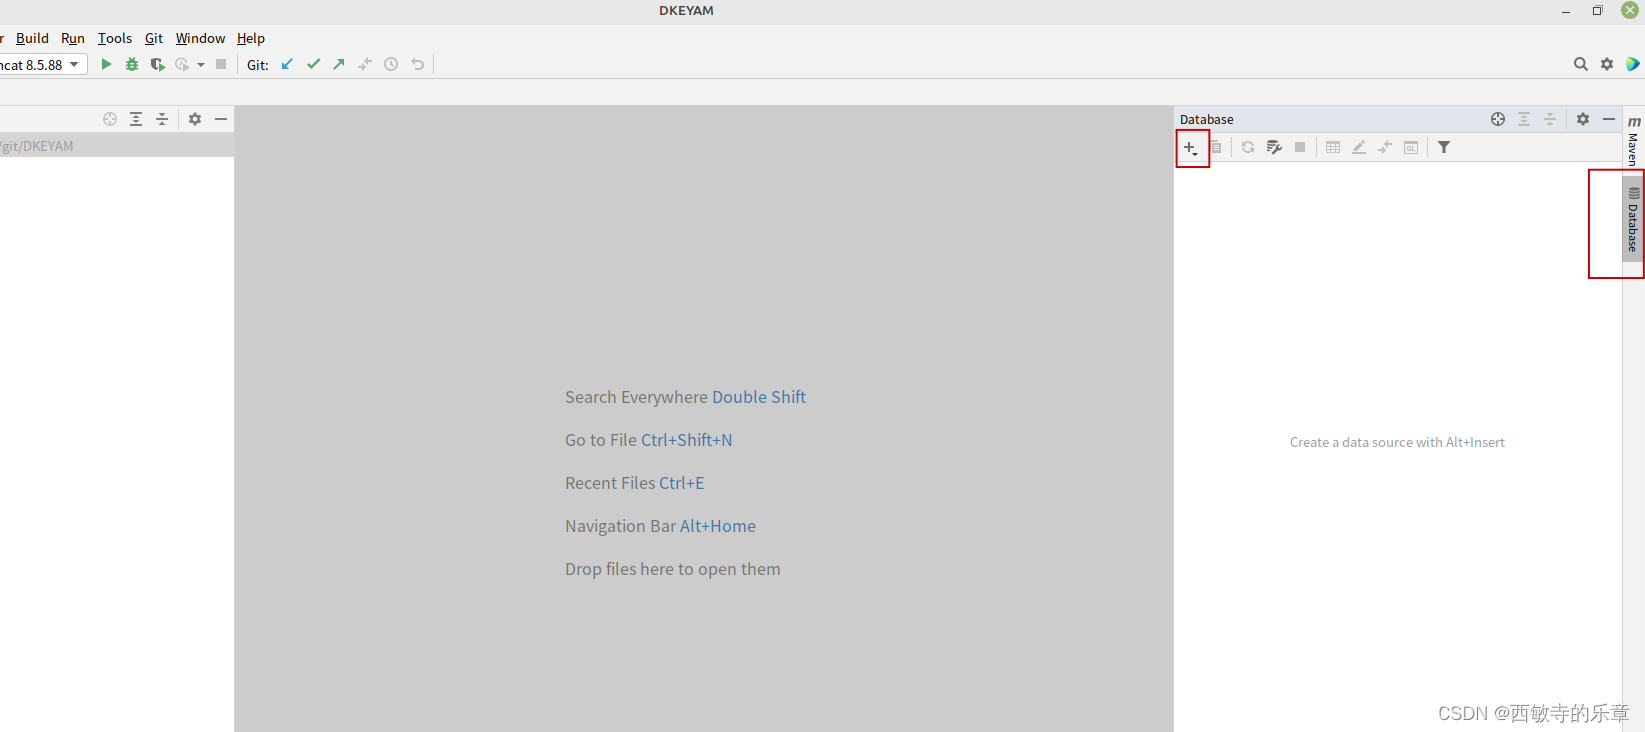The image size is (1645, 732).
Task: Push commits with green Git arrow
Action: pos(339,64)
